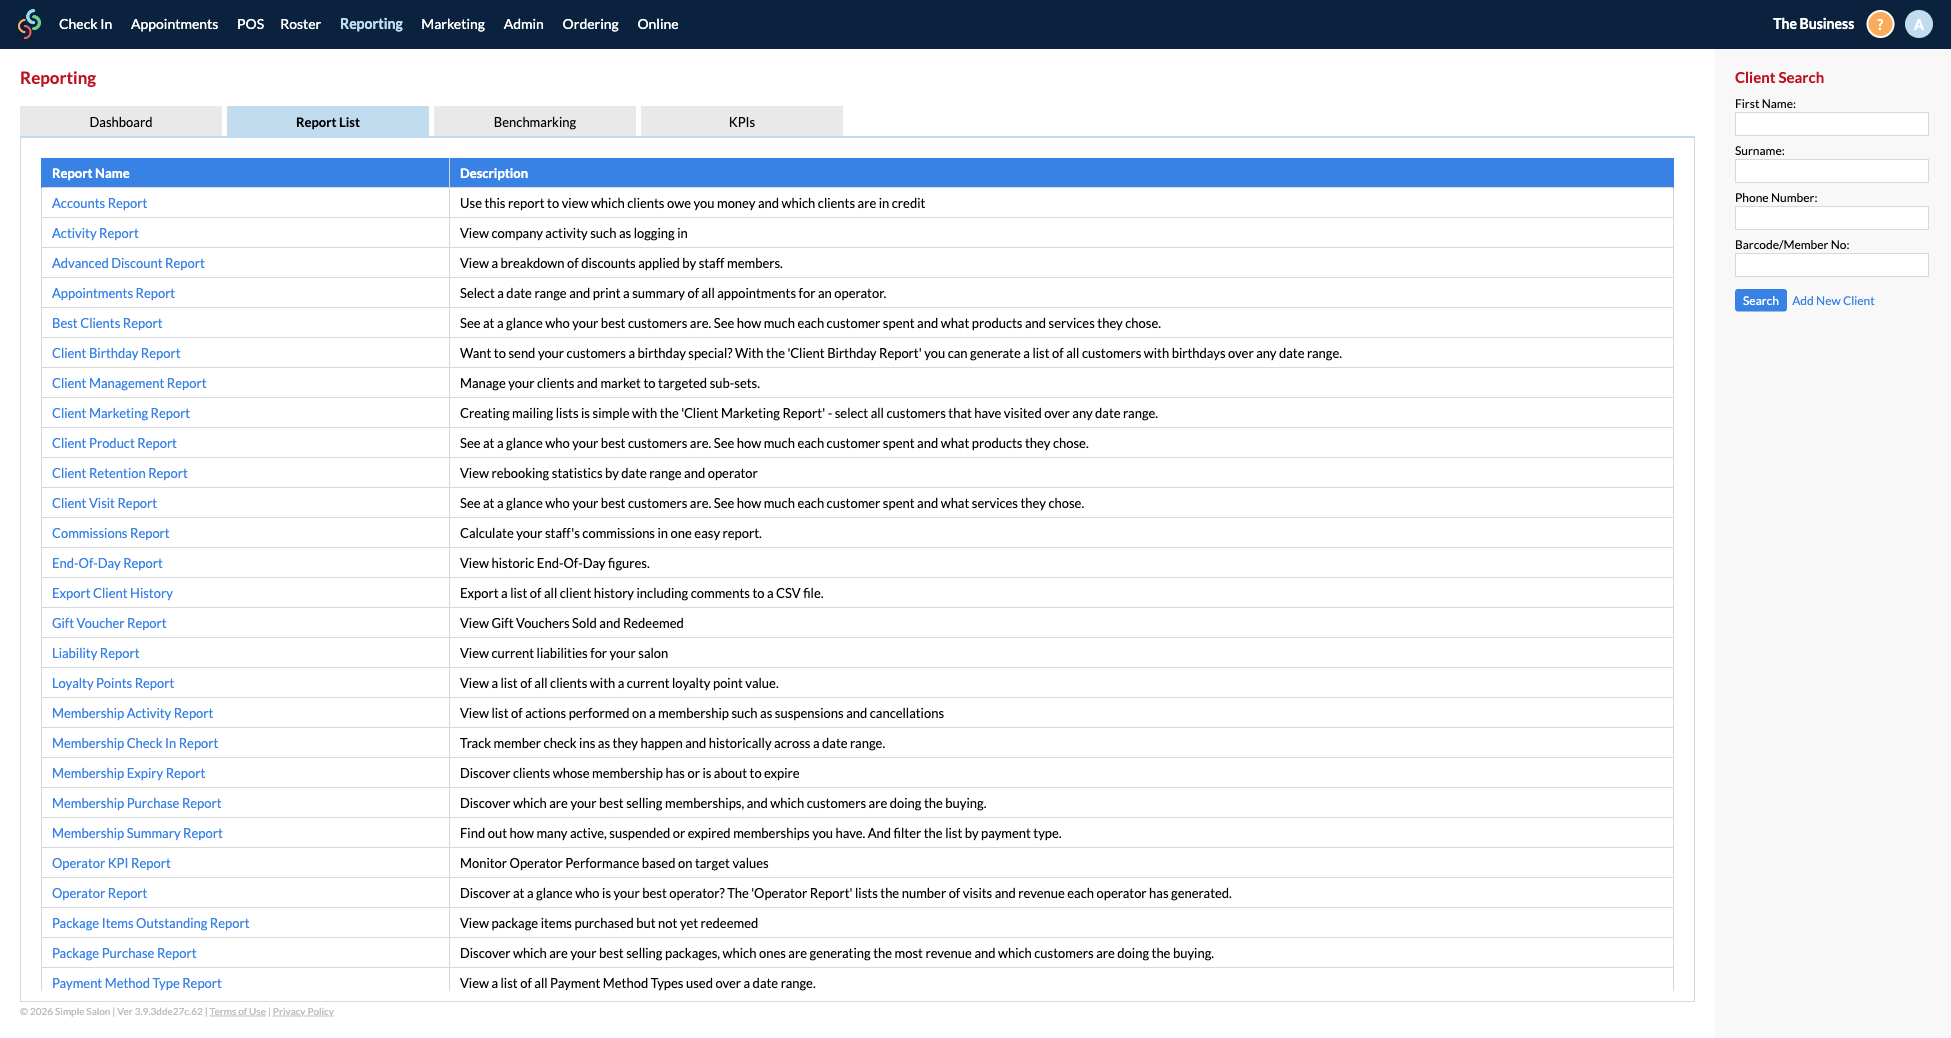Image resolution: width=1951 pixels, height=1038 pixels.
Task: Open the Operator KPI Report
Action: [111, 863]
